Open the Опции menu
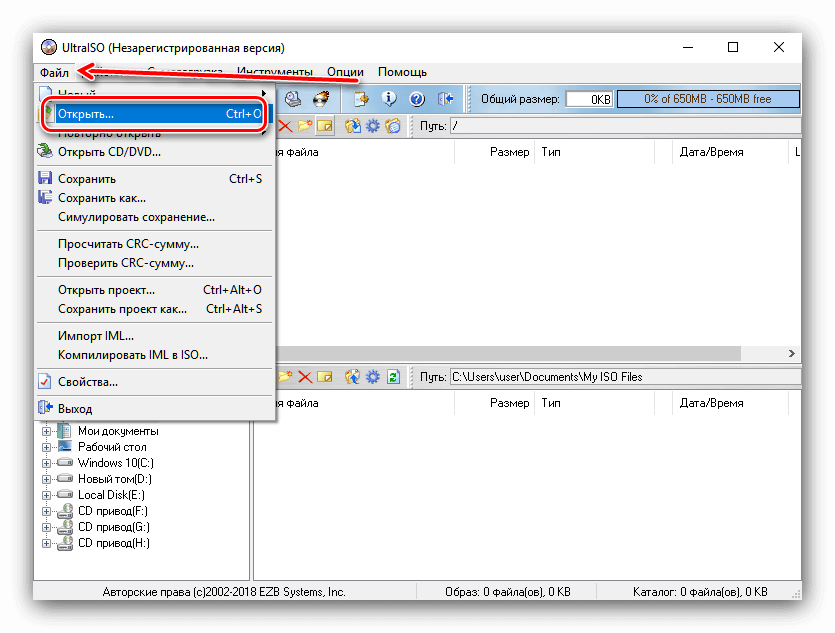The height and width of the screenshot is (633, 835). 345,72
